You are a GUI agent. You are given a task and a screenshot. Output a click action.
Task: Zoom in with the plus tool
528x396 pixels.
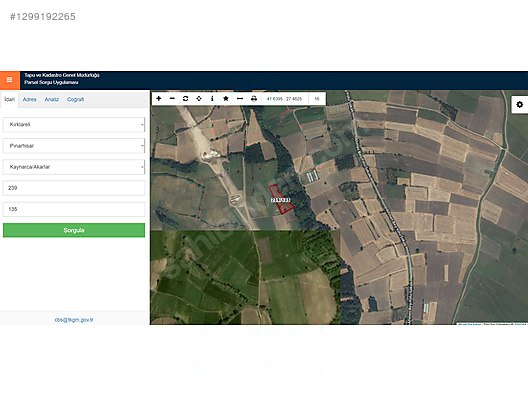pyautogui.click(x=159, y=99)
